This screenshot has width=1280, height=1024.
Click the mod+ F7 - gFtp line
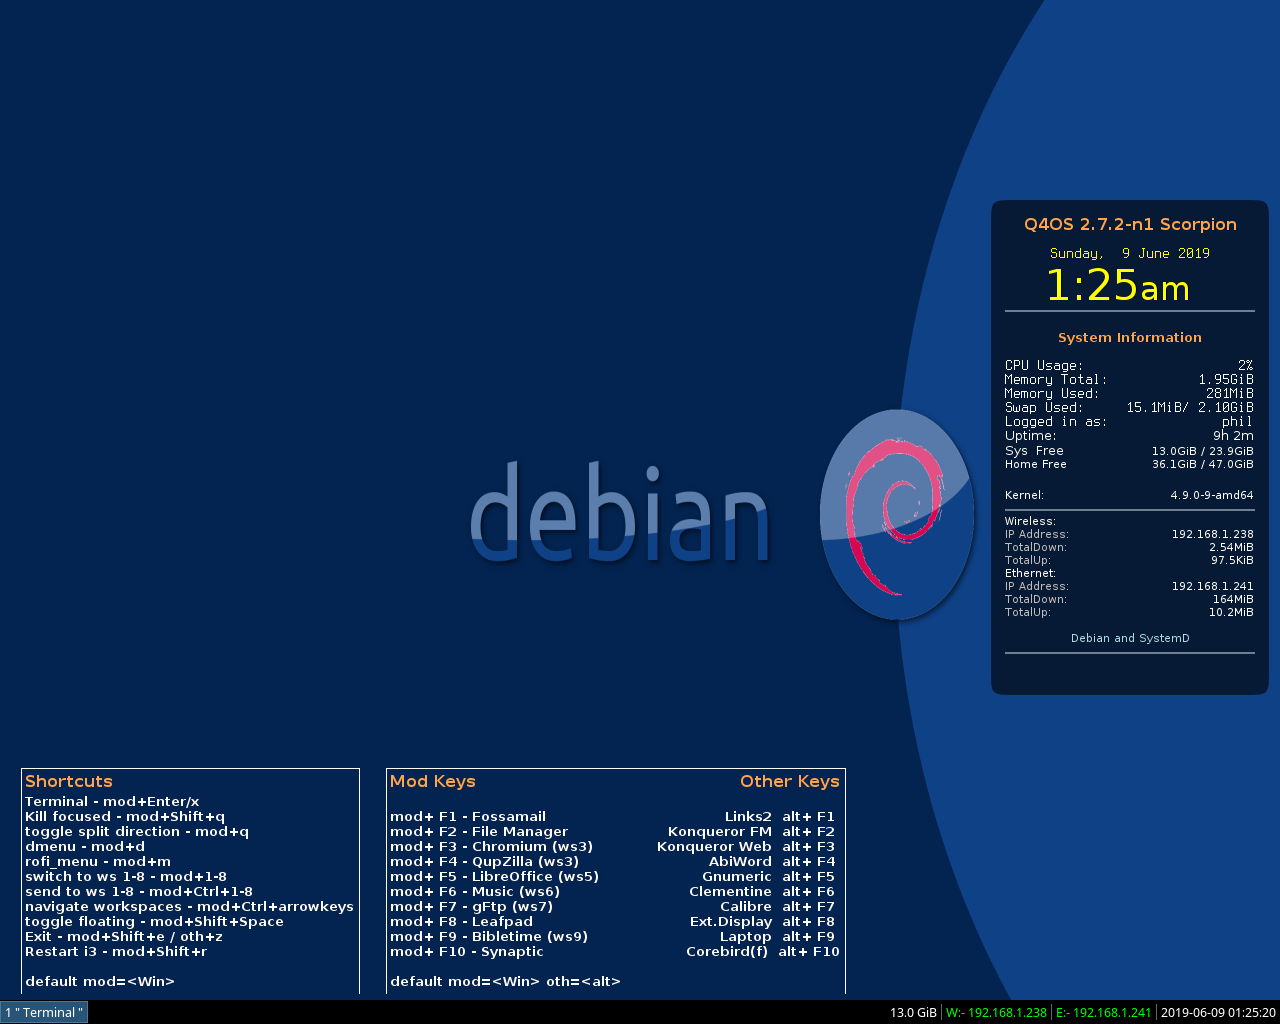coord(472,907)
